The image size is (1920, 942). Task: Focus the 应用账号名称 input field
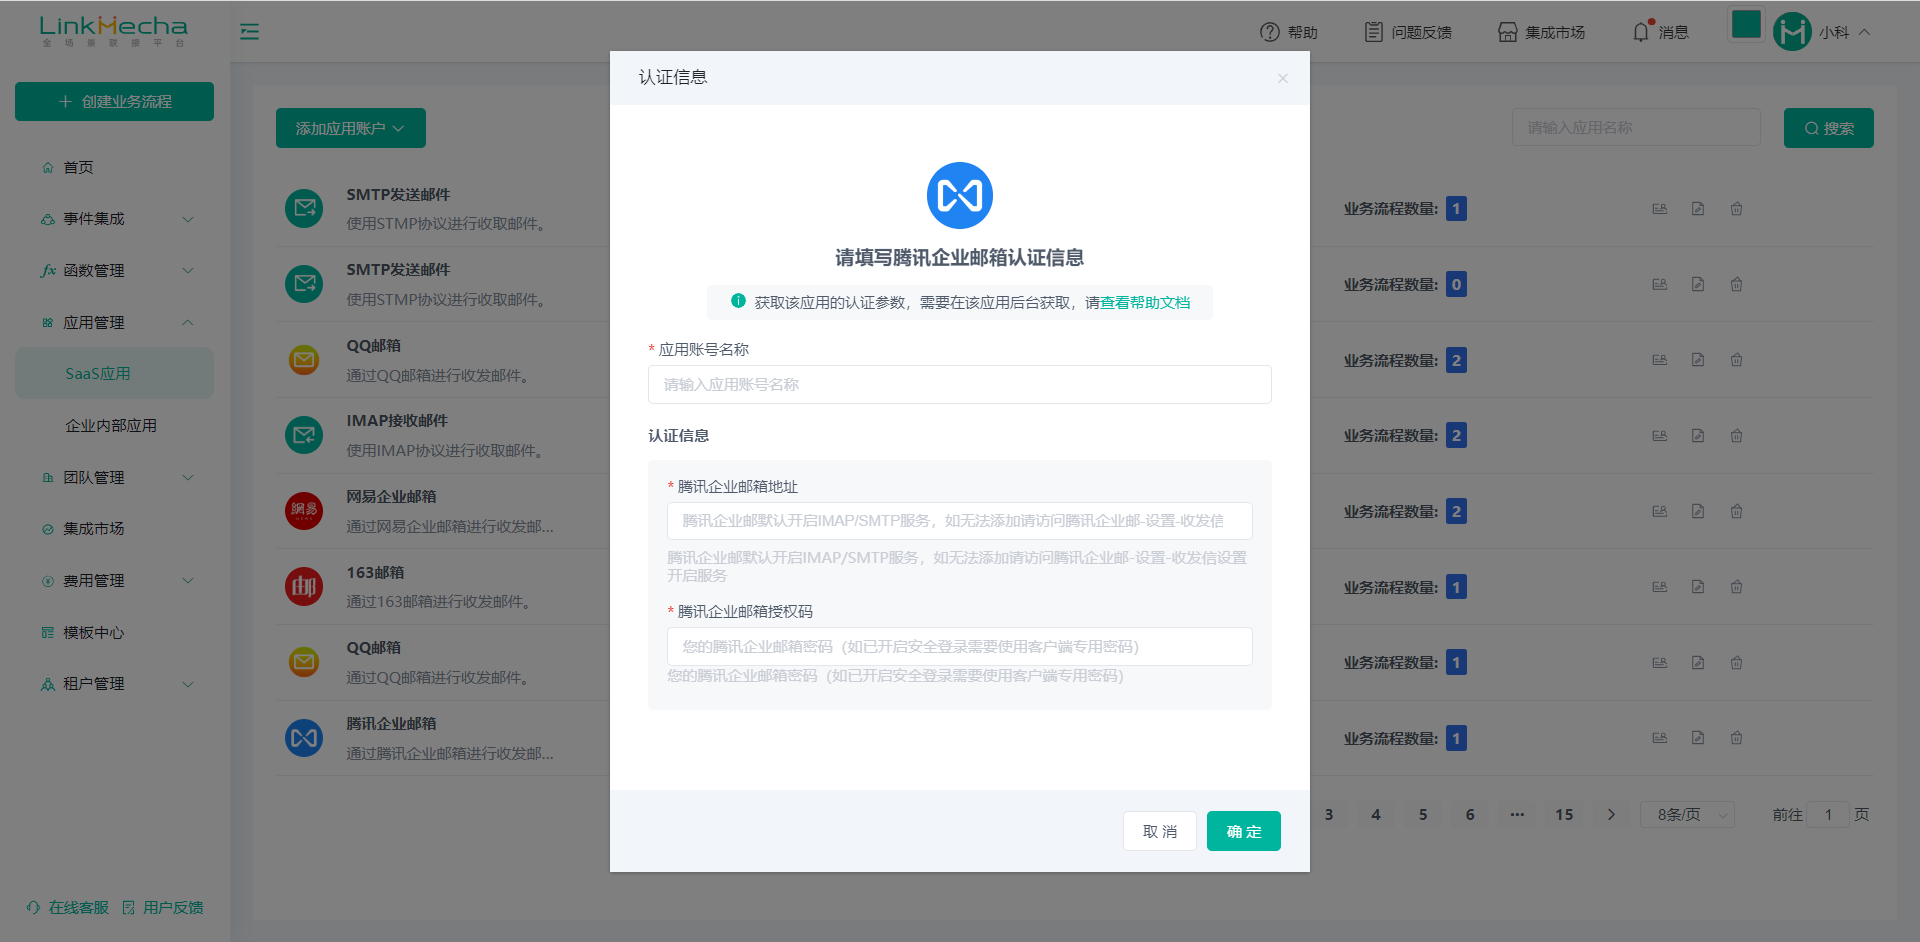960,384
